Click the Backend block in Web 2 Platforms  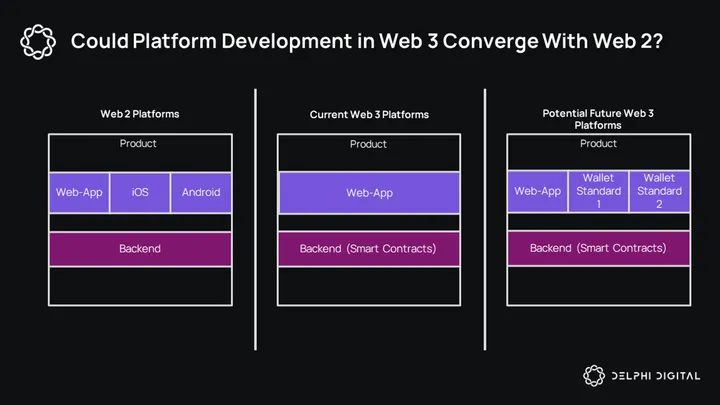139,248
